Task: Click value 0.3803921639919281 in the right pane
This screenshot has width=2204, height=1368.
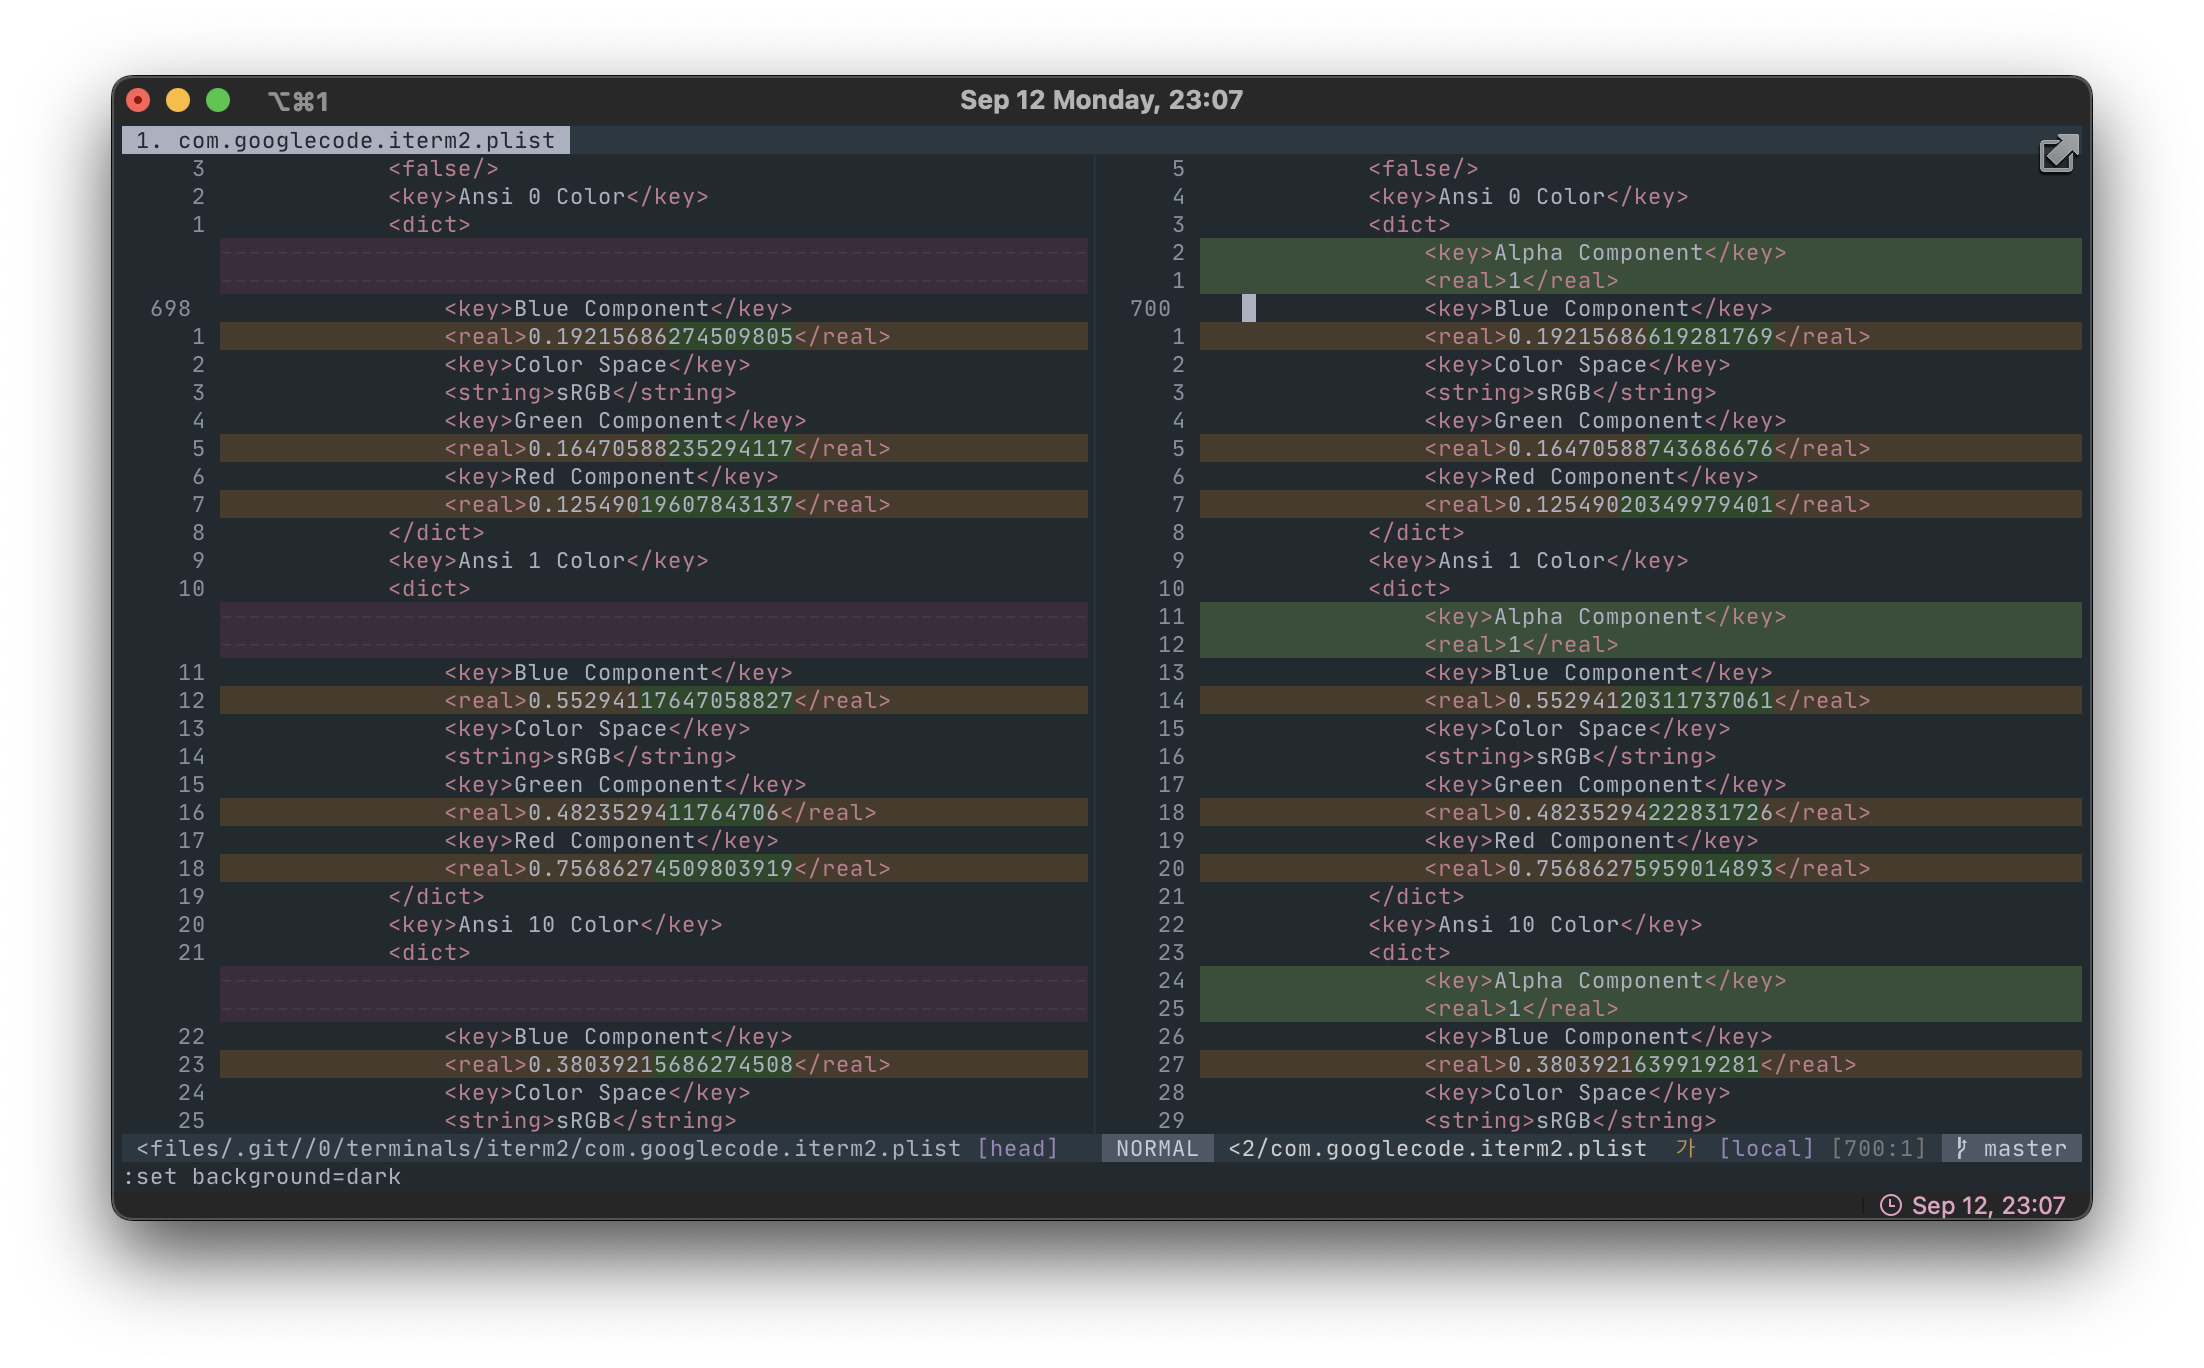Action: coord(1633,1064)
